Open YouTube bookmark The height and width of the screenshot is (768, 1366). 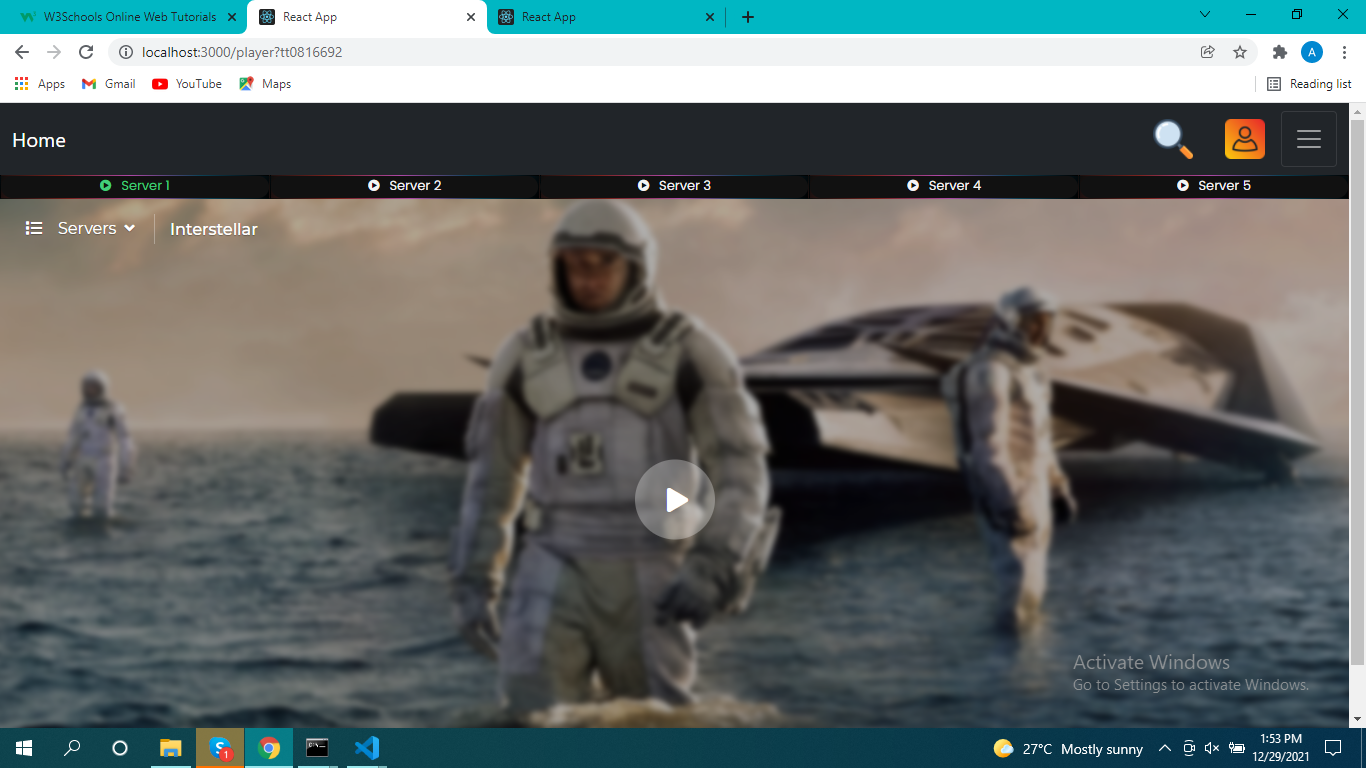point(187,84)
